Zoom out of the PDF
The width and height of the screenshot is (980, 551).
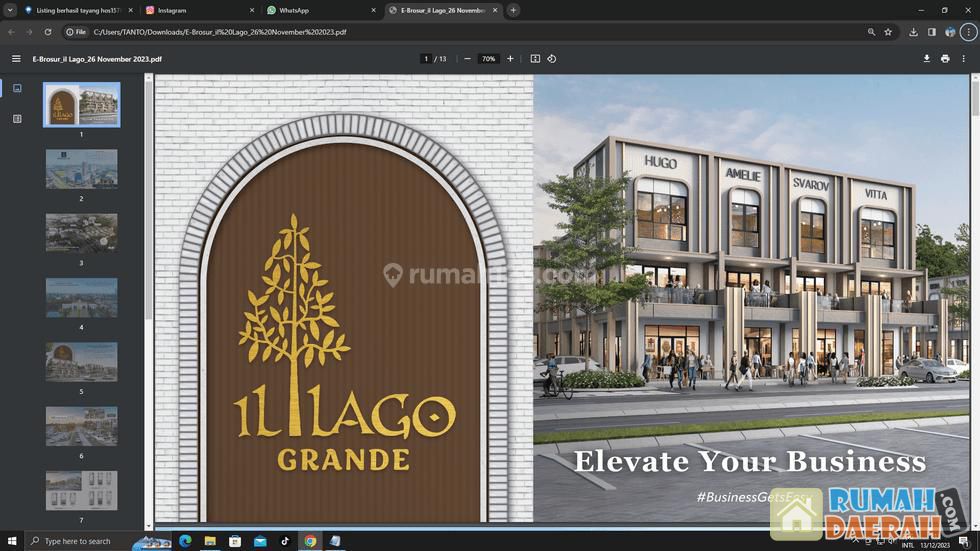click(x=467, y=59)
